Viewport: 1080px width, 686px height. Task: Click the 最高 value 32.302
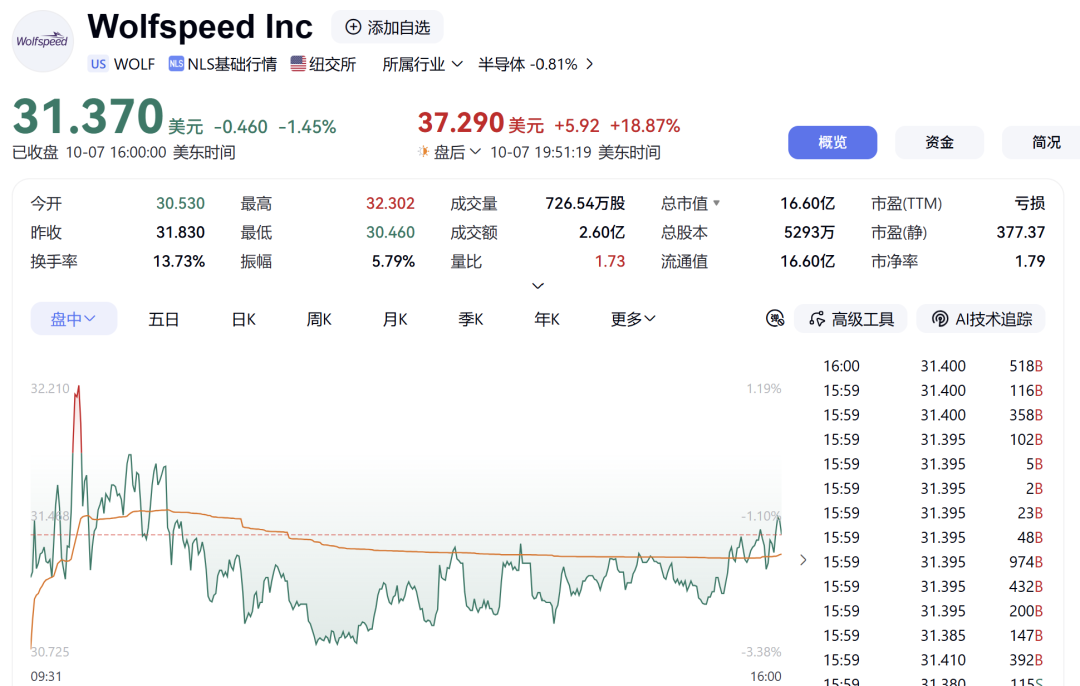tap(390, 204)
